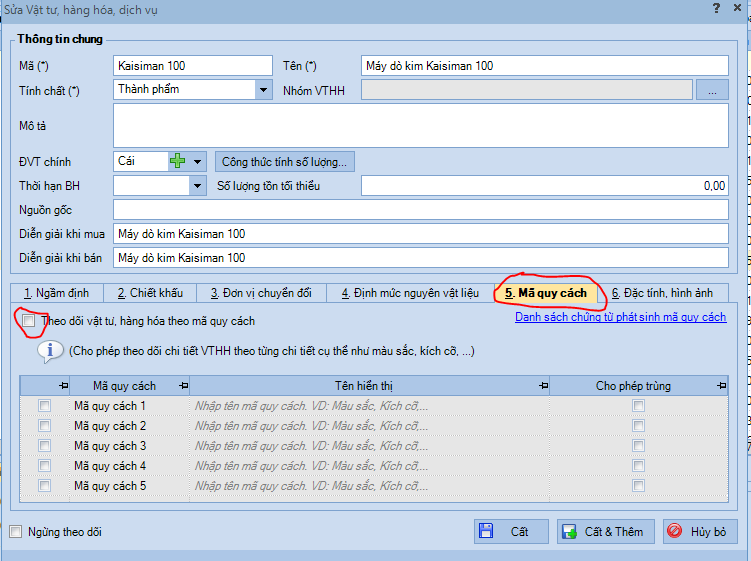The width and height of the screenshot is (751, 561).
Task: Open the Thời hạn BH dropdown
Action: click(197, 185)
